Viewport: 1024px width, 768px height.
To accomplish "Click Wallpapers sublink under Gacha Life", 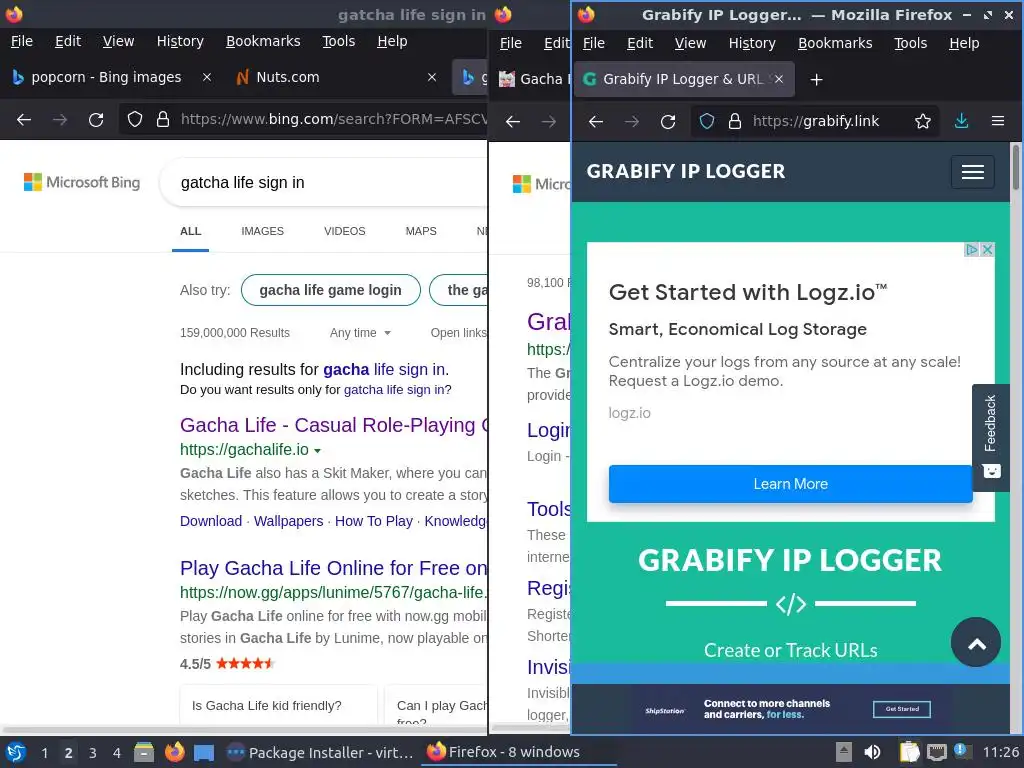I will tap(289, 521).
